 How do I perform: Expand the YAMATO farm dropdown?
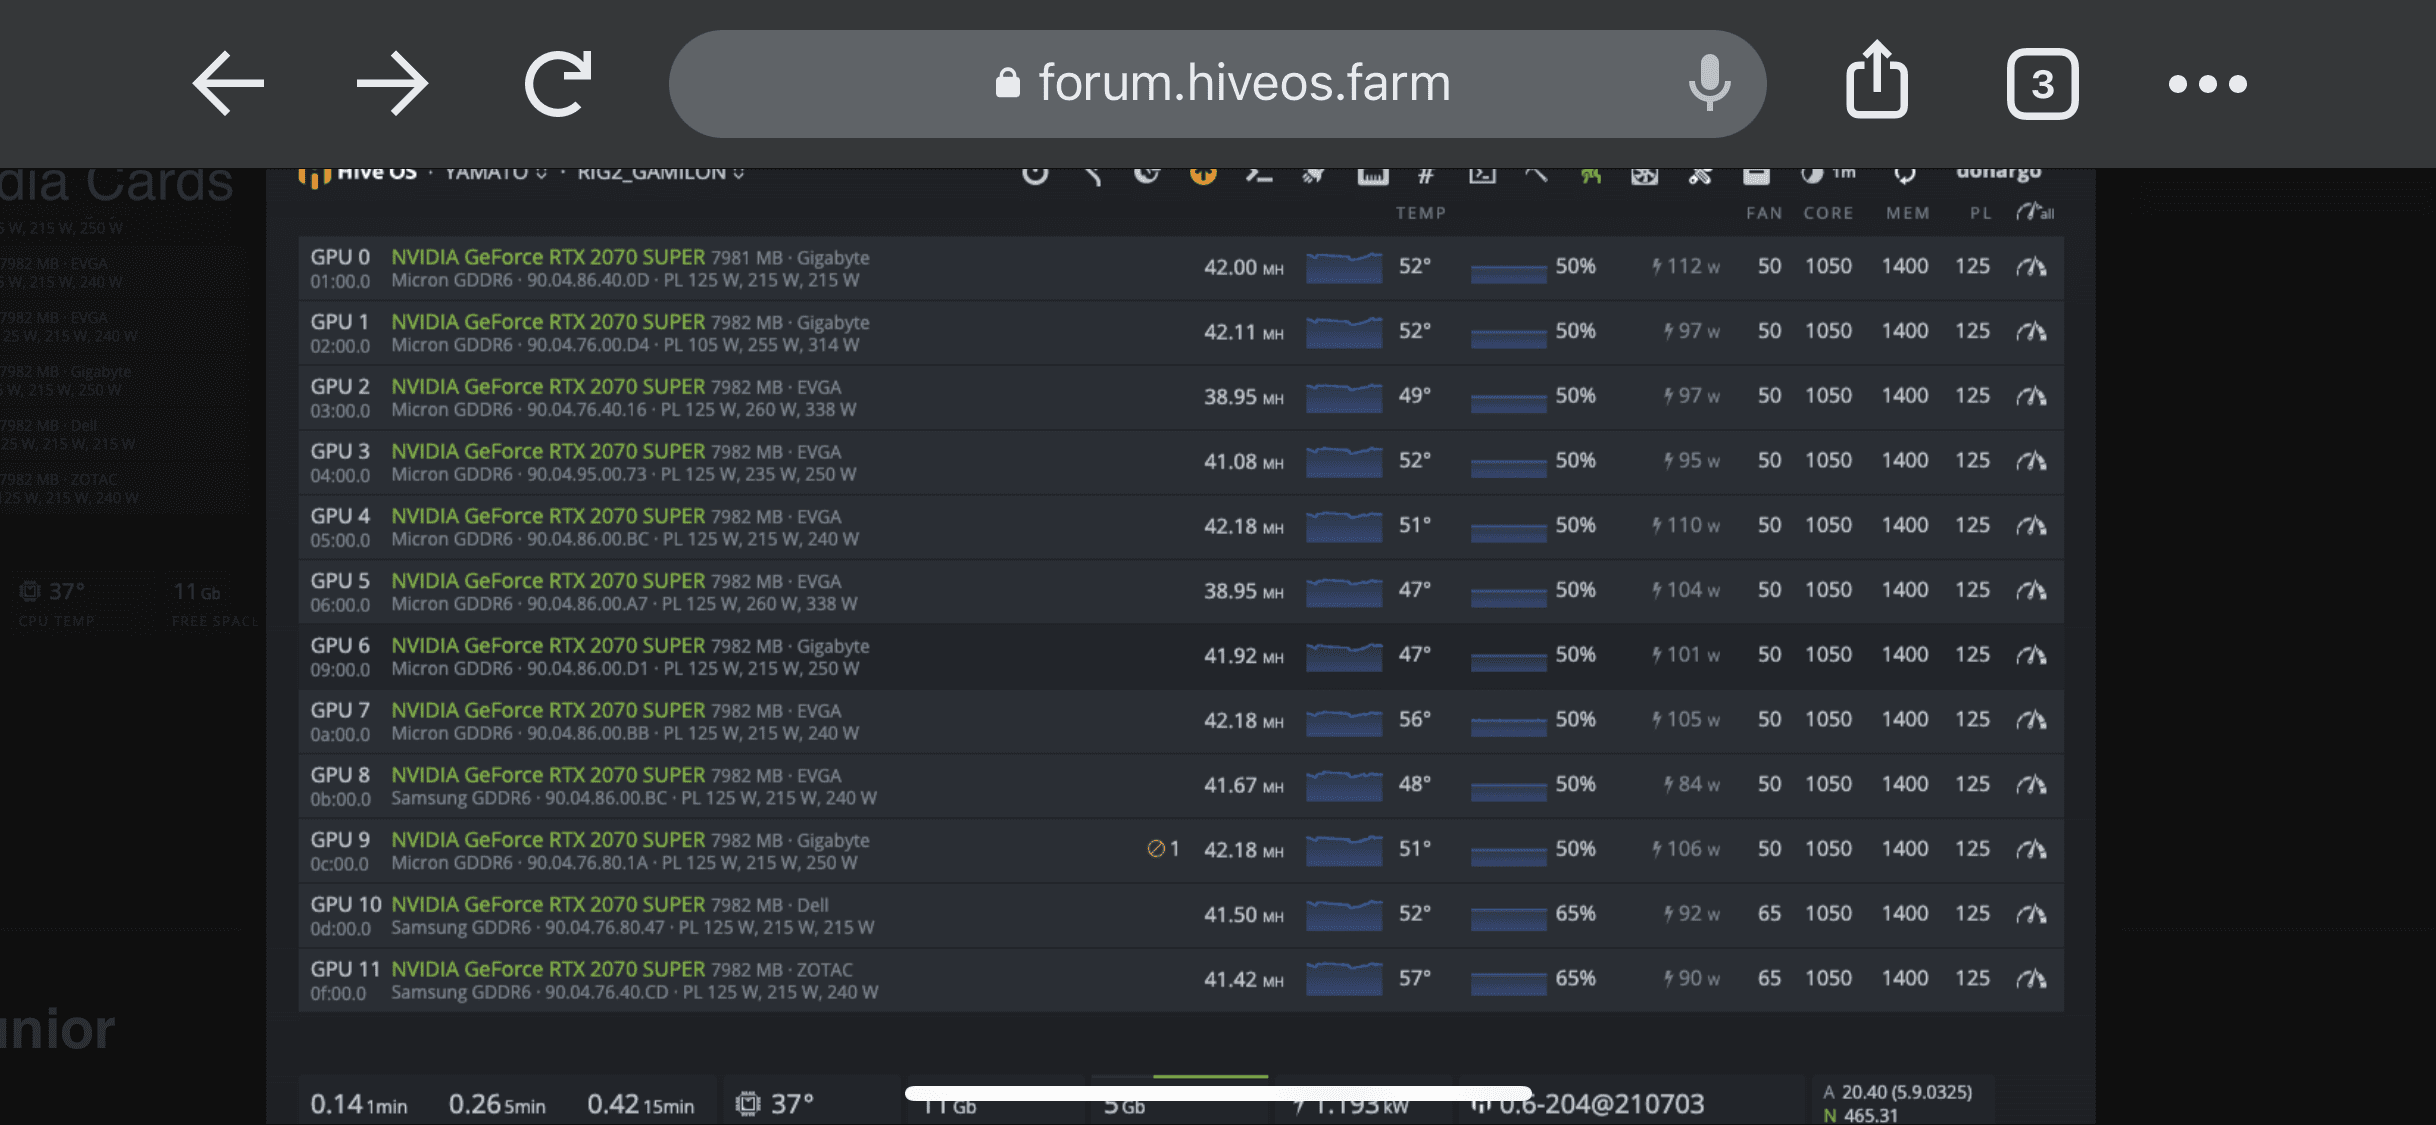pos(495,174)
